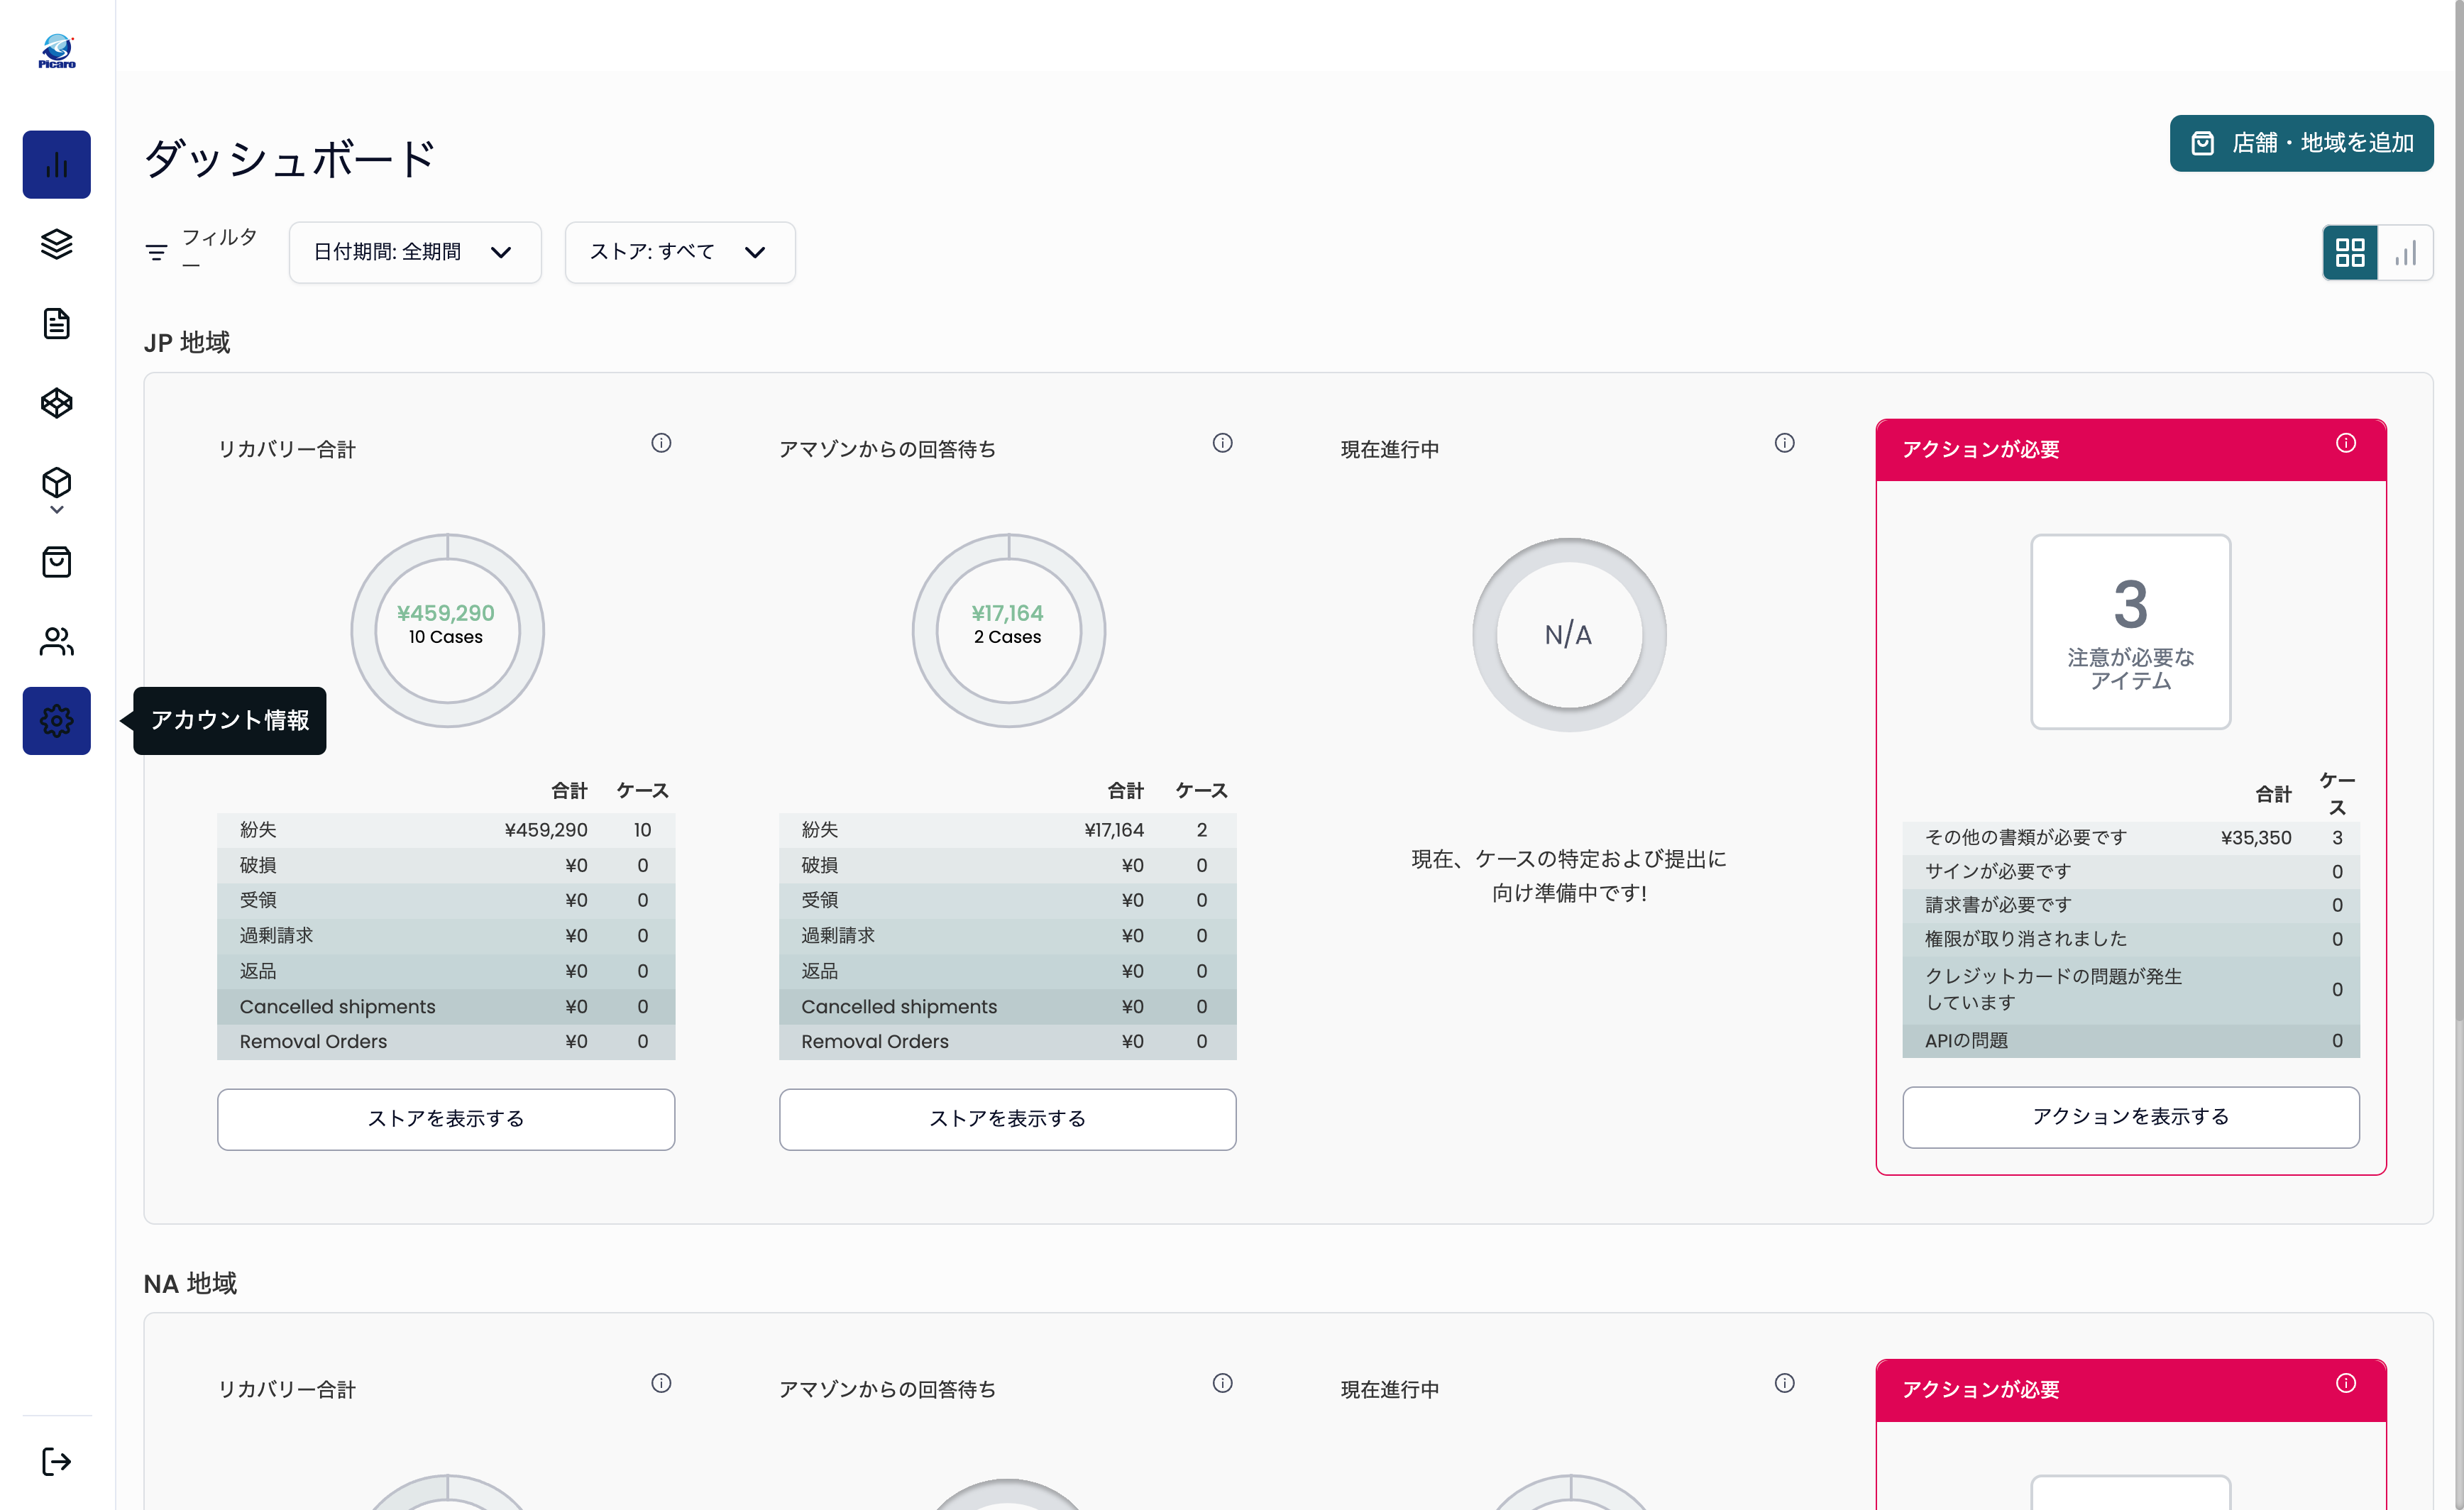
Task: Click the Picaro logo
Action: [57, 52]
